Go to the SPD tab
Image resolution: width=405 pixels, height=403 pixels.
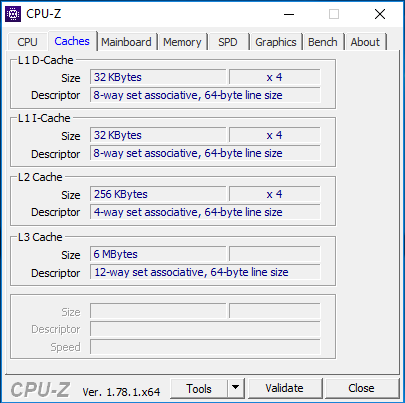pos(228,42)
